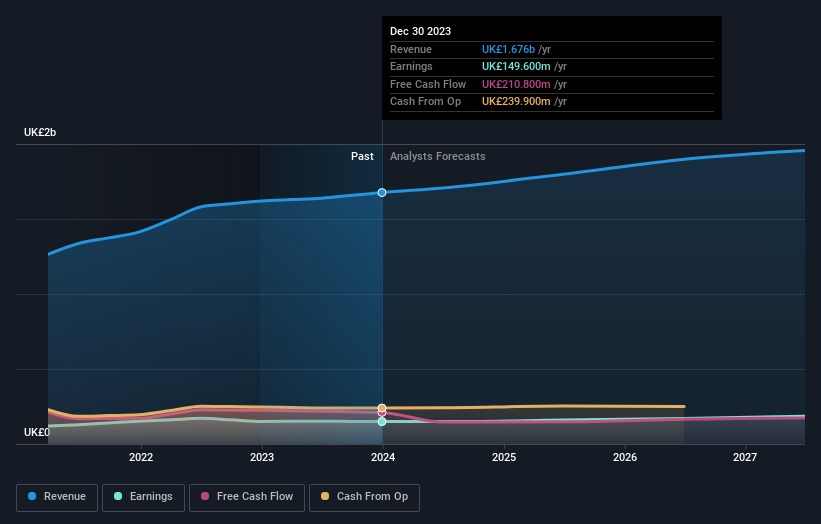Click the UK£239.900m cash from op value

click(x=516, y=102)
